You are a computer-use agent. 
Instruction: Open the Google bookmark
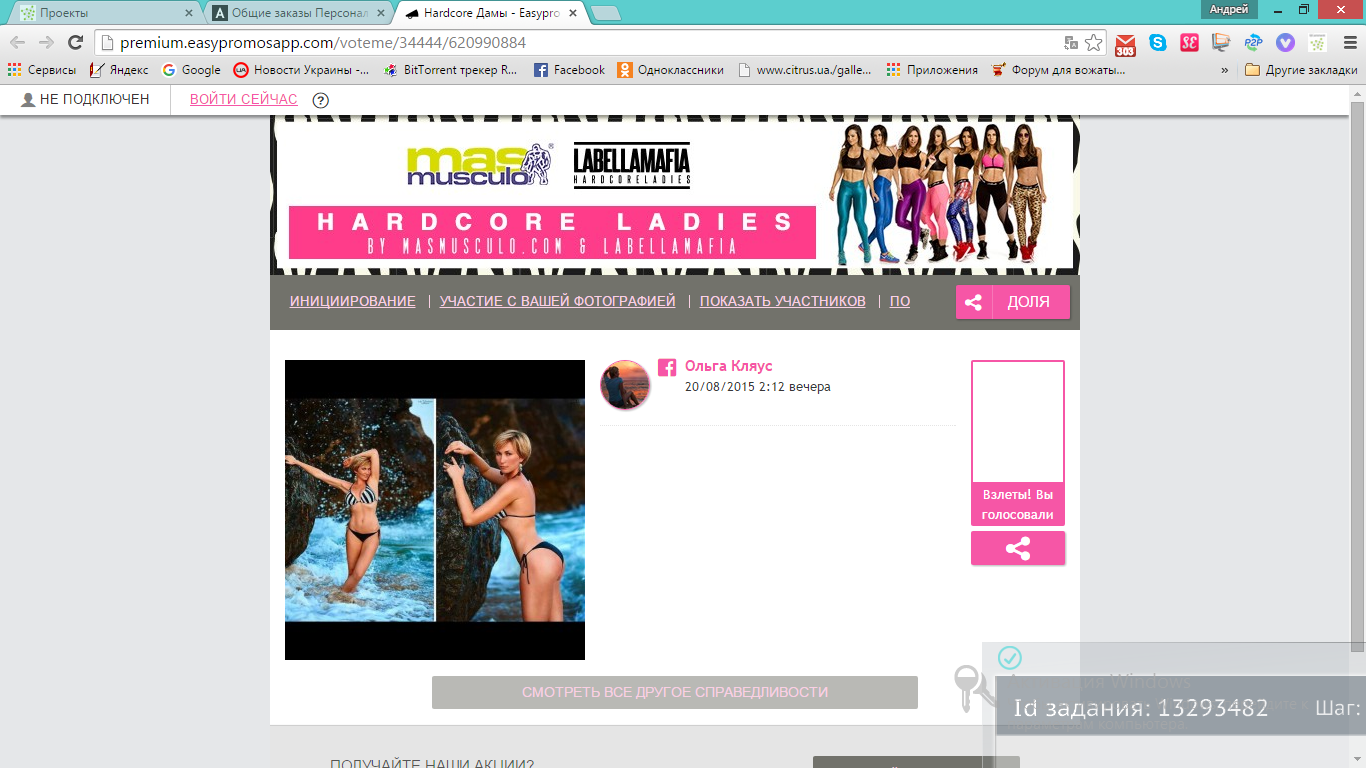pos(192,70)
